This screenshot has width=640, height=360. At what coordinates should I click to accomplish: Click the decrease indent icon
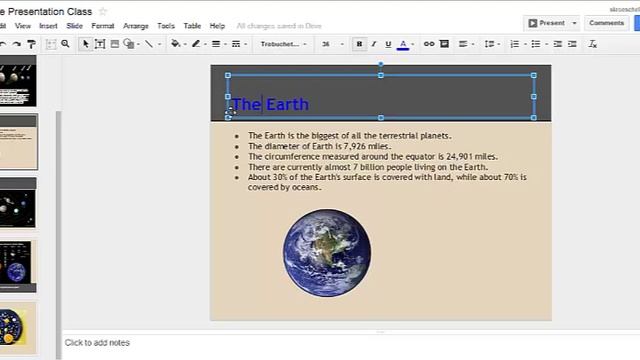click(558, 44)
